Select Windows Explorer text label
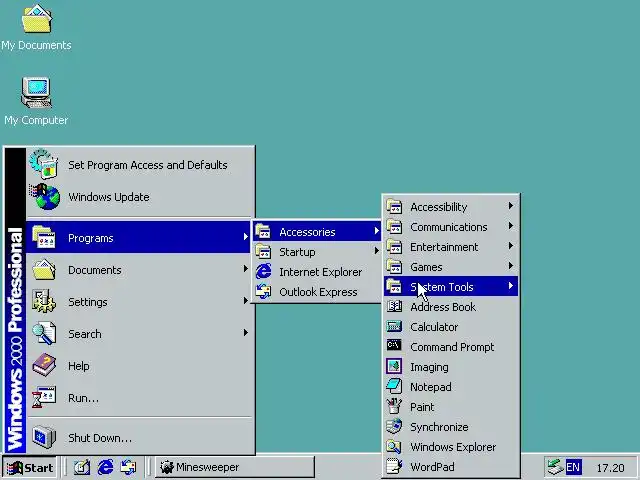This screenshot has width=640, height=480. click(453, 447)
